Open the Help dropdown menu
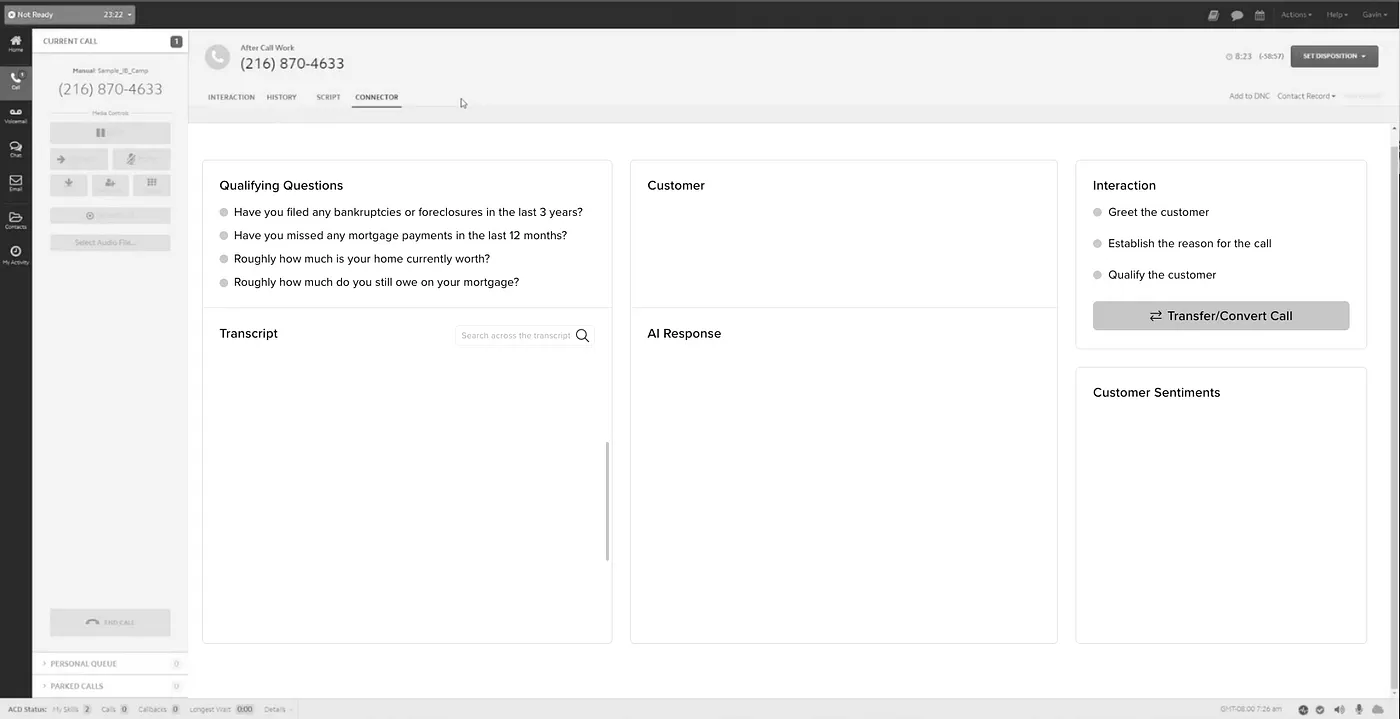The image size is (1400, 719). coord(1337,15)
